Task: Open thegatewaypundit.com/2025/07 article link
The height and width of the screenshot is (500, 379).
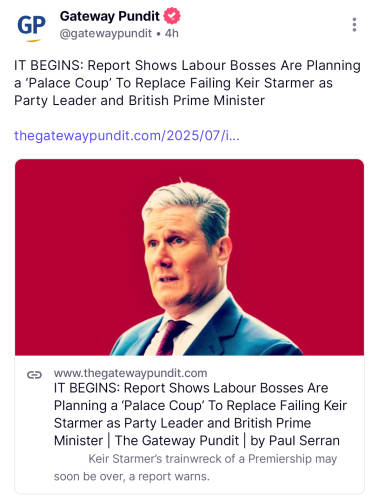Action: coord(127,136)
